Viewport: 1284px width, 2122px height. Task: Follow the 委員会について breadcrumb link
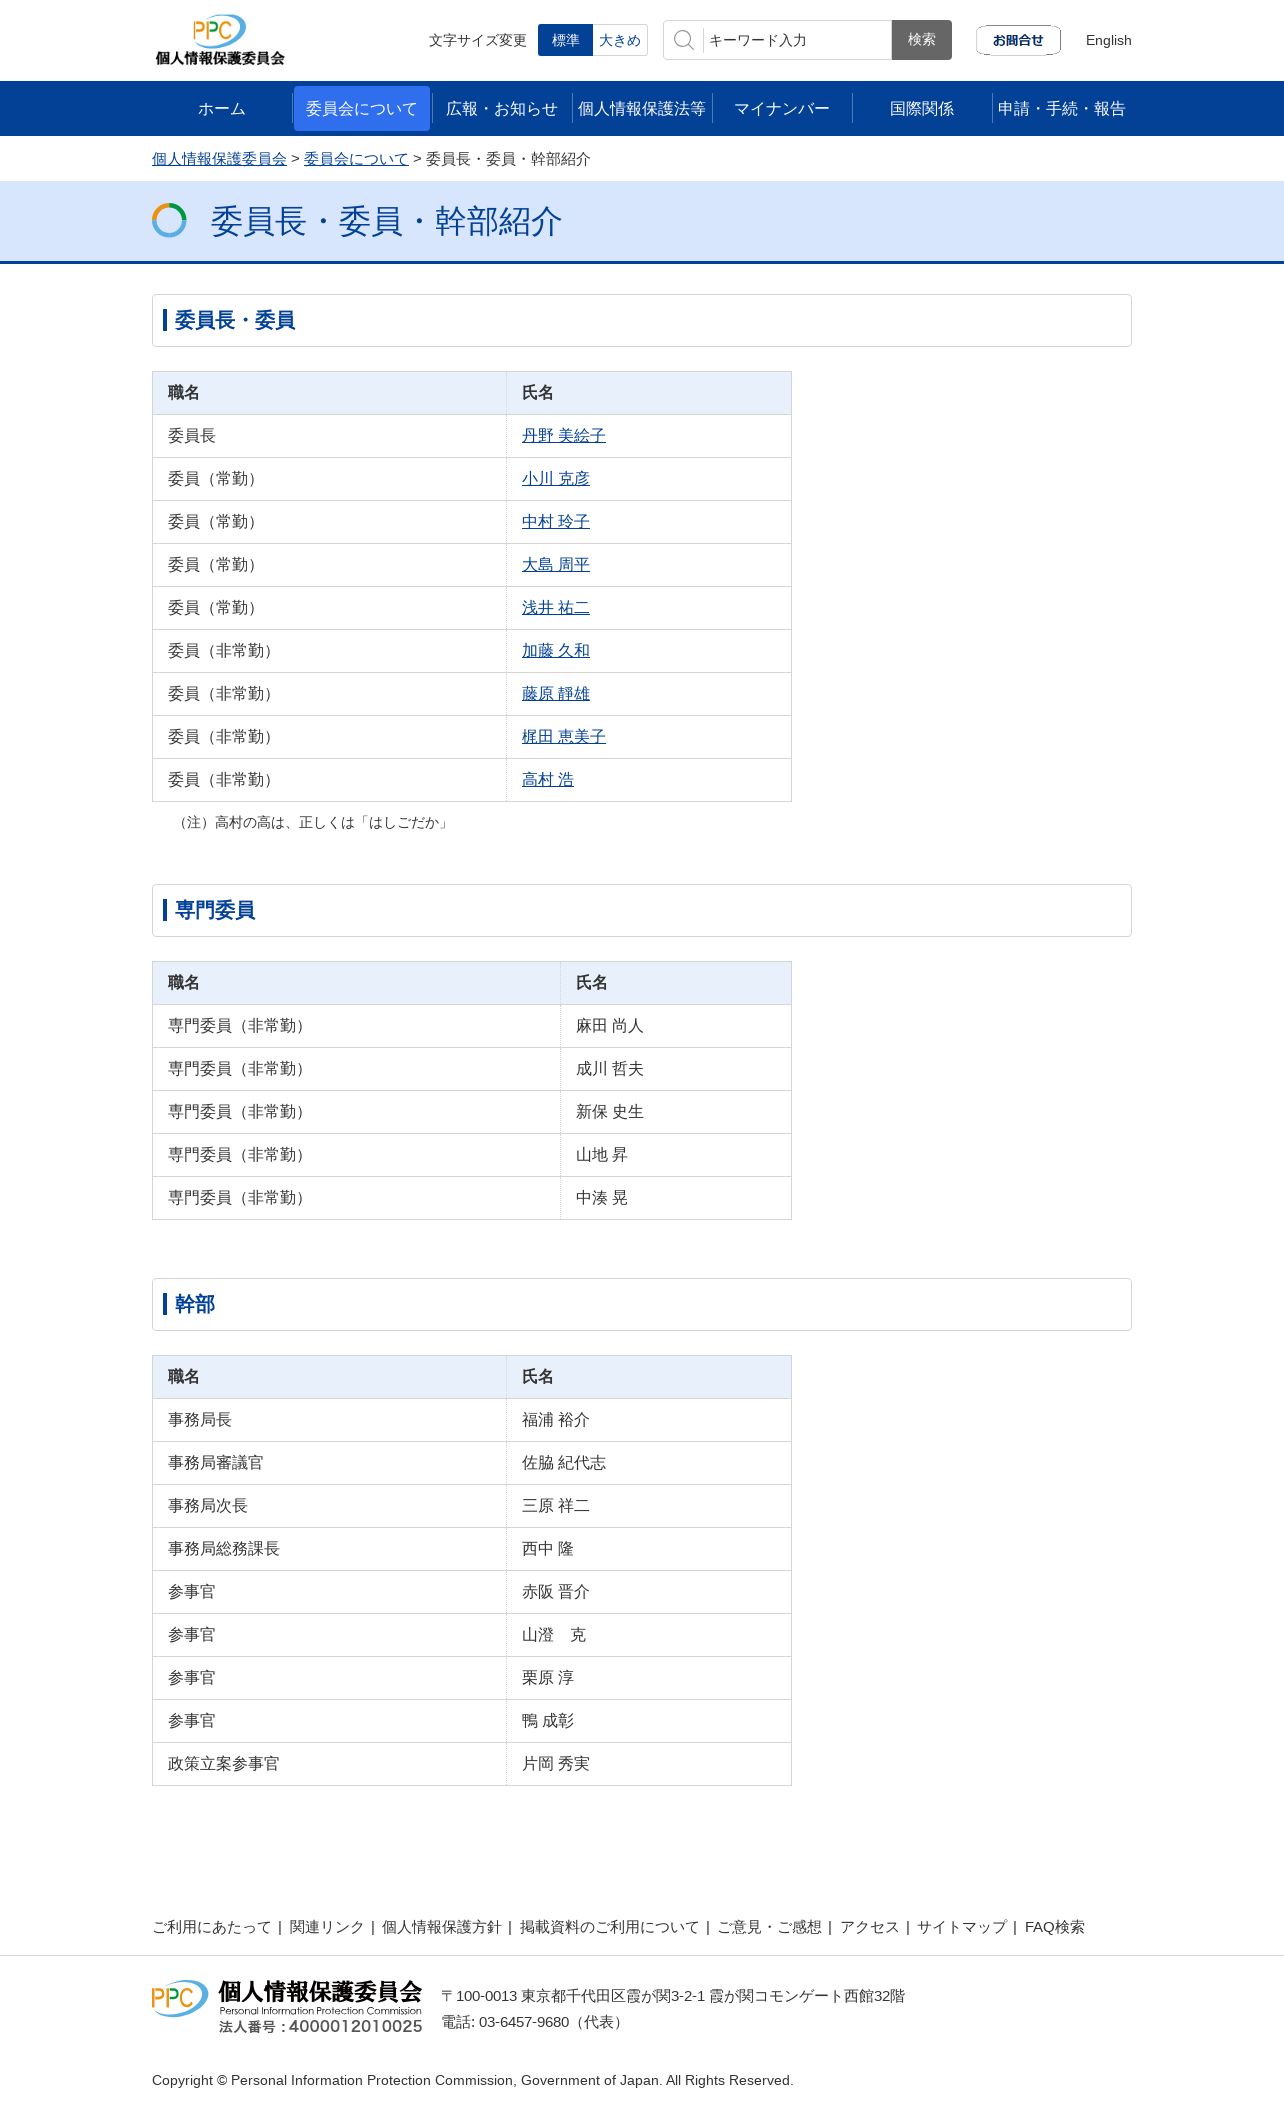point(356,159)
